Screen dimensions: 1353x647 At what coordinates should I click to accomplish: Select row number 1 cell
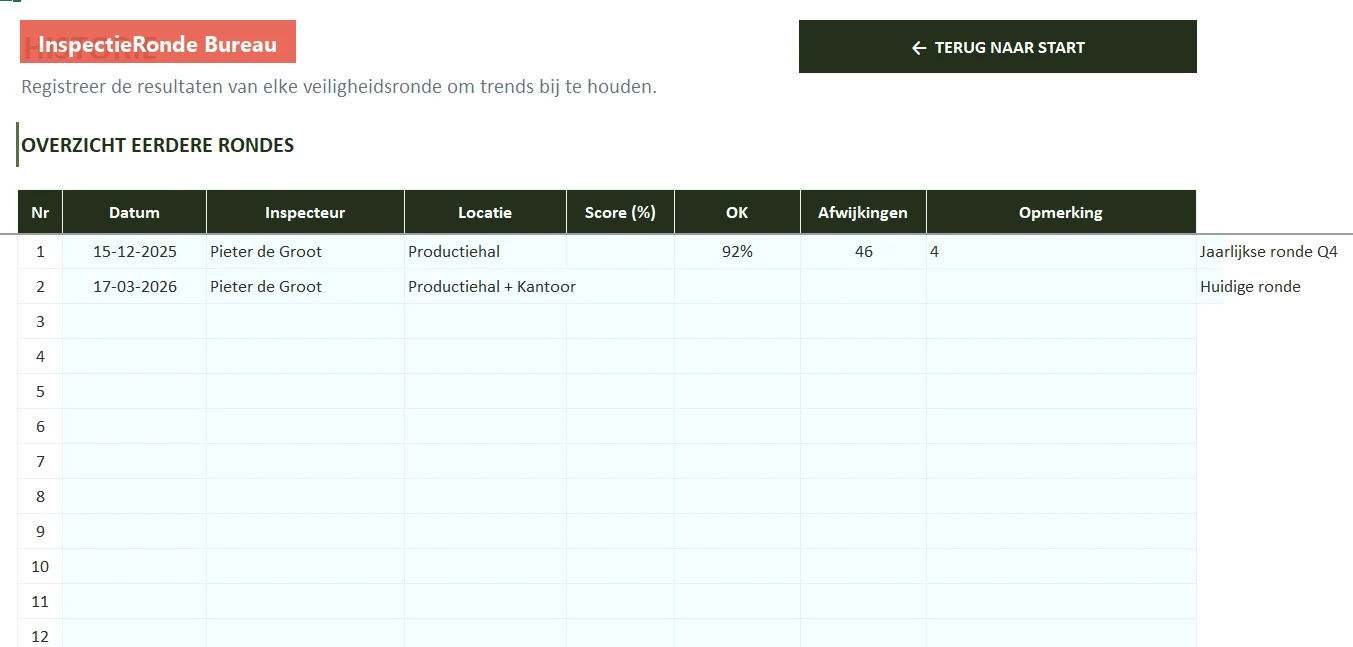[x=40, y=252]
